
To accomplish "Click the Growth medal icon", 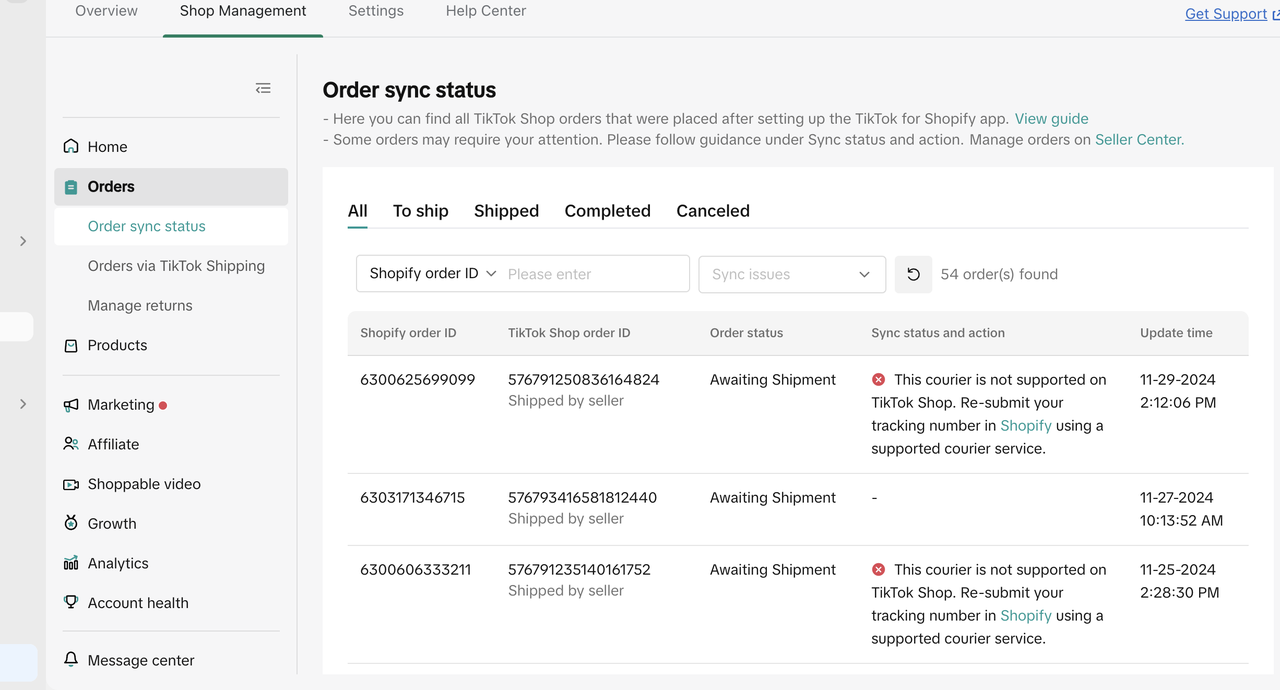I will click(x=71, y=523).
